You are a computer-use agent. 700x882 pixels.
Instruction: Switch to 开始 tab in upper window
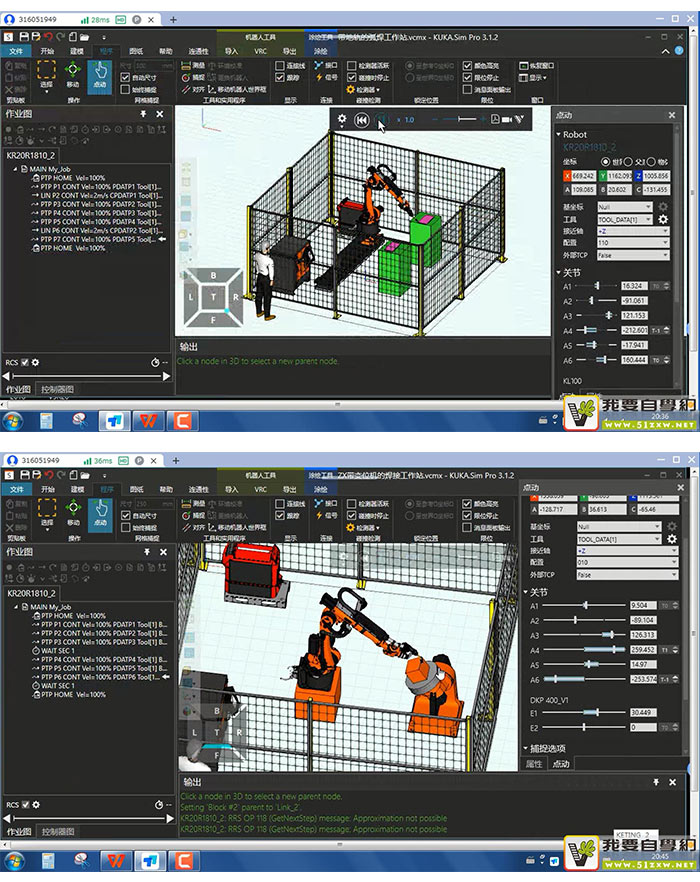point(47,51)
